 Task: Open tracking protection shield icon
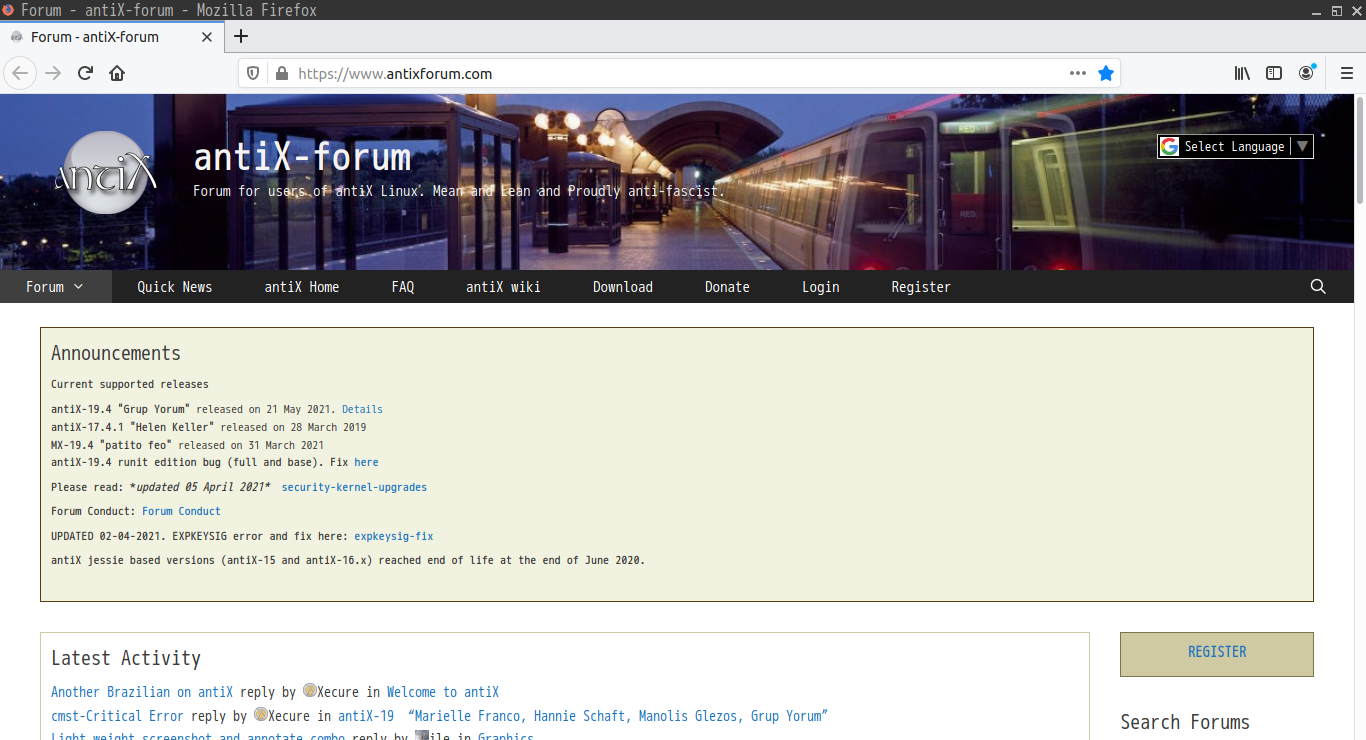tap(253, 73)
